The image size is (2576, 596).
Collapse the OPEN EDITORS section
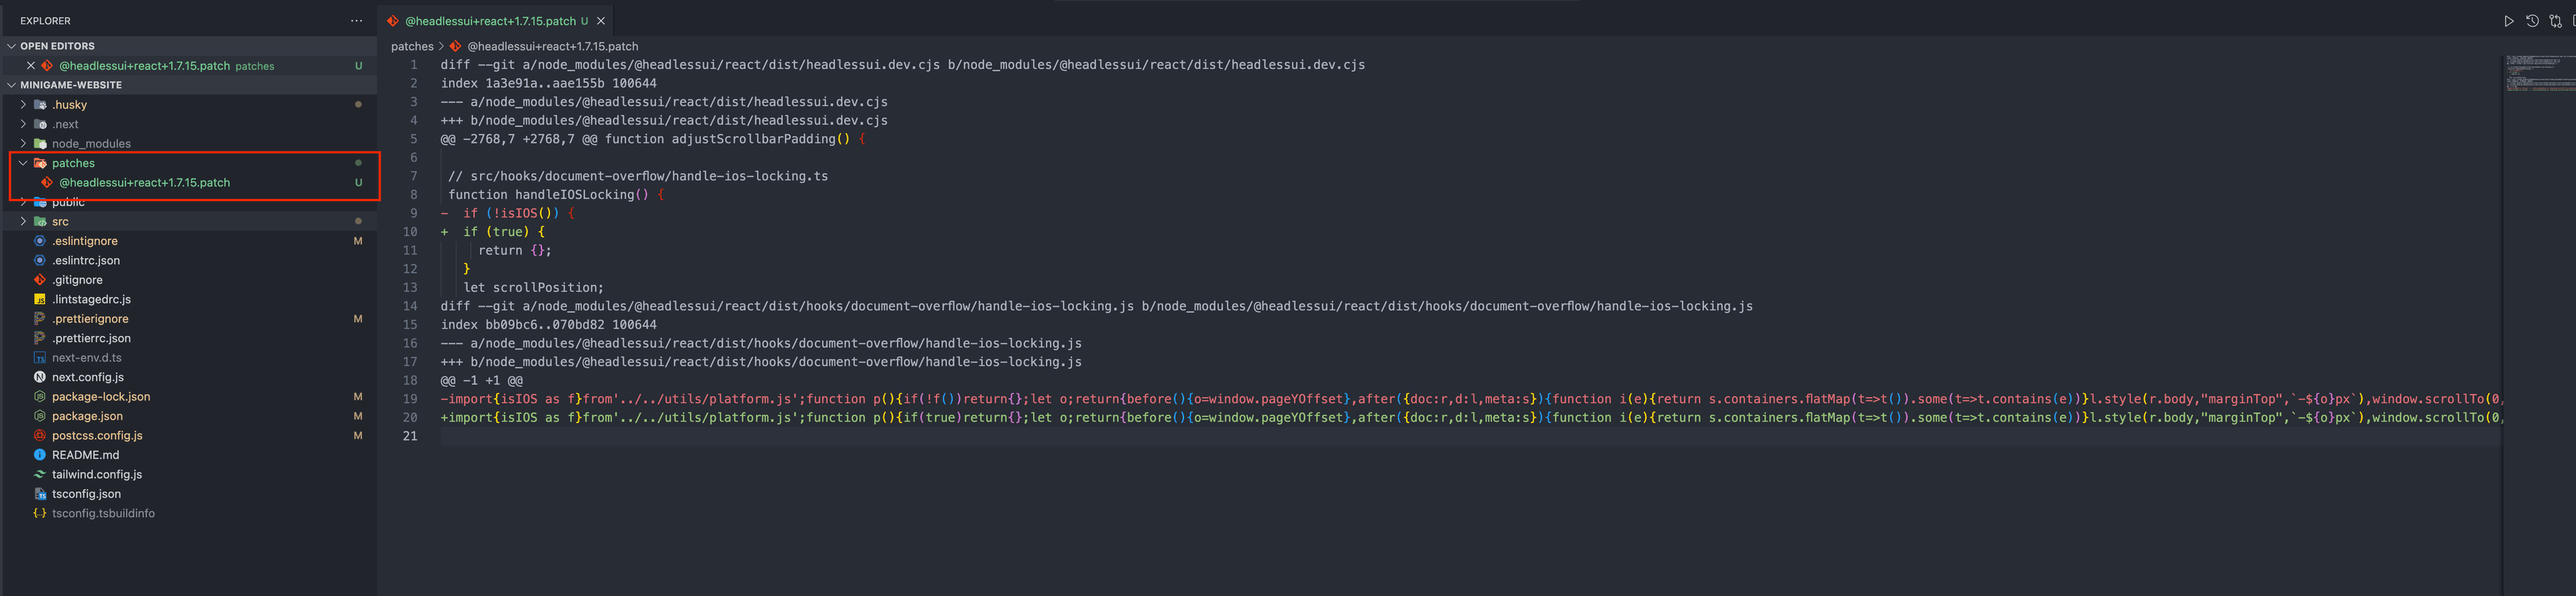[11, 46]
